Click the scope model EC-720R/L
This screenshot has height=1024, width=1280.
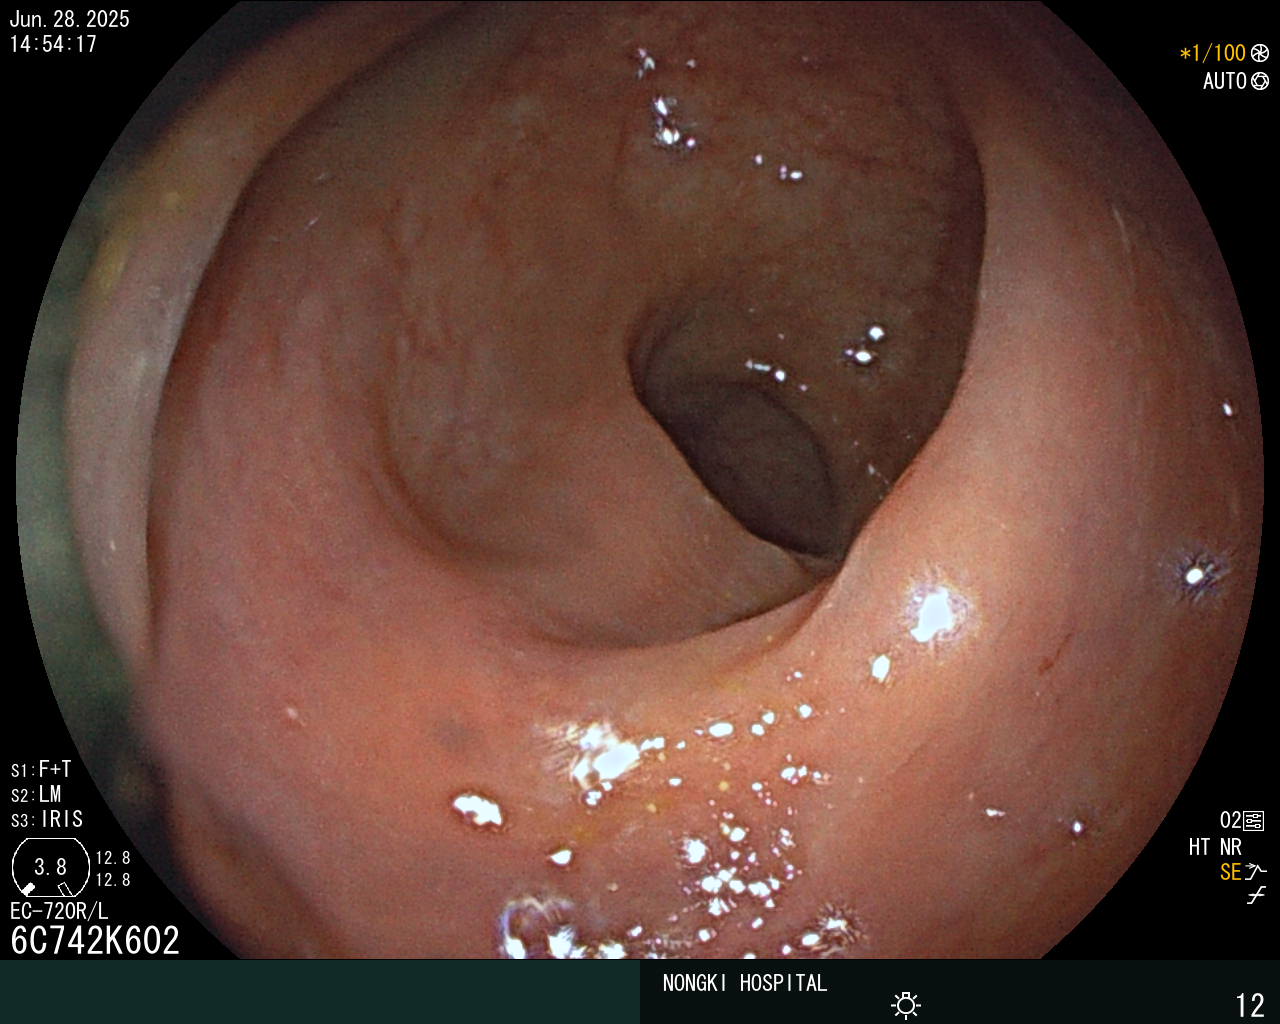click(x=59, y=911)
